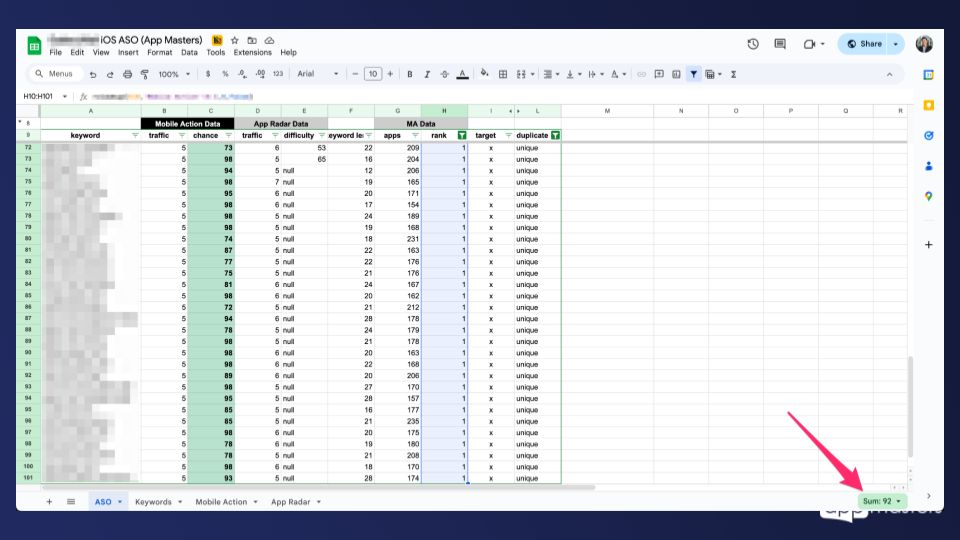Open the fill color picker
The width and height of the screenshot is (960, 540).
(x=484, y=73)
